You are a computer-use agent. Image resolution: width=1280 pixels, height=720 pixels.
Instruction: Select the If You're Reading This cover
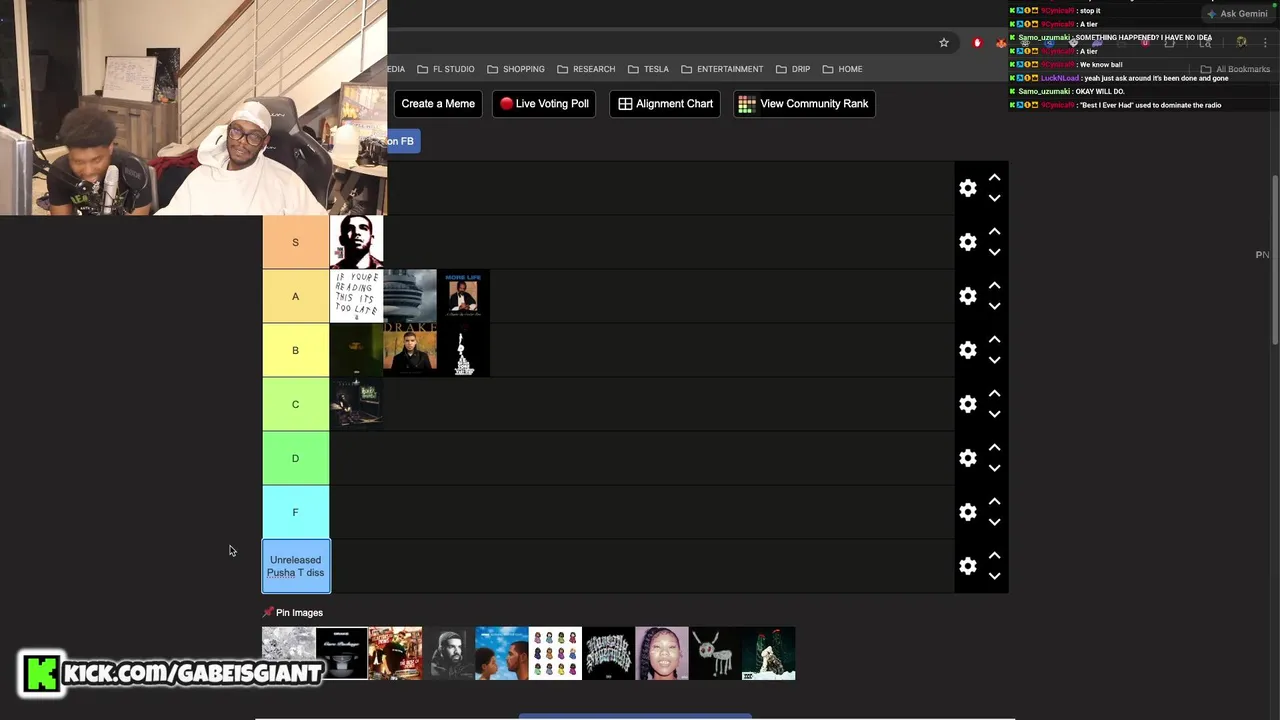357,296
